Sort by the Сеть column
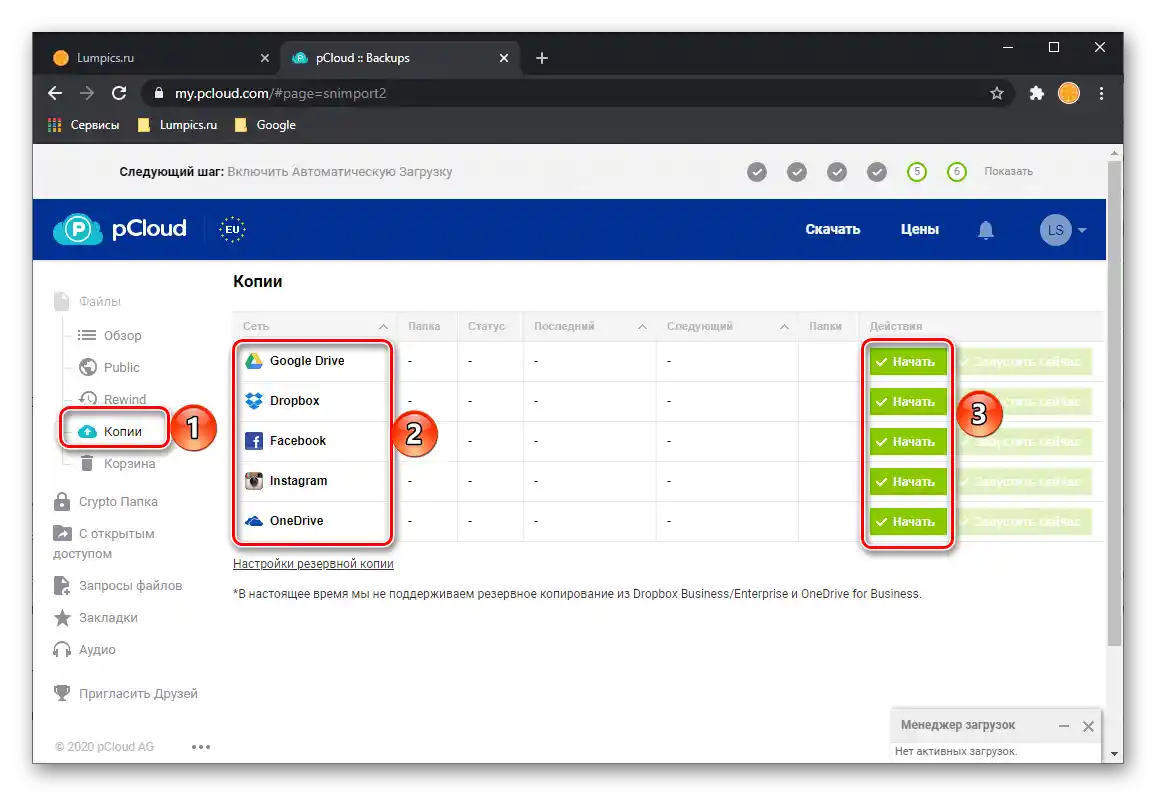 click(316, 327)
